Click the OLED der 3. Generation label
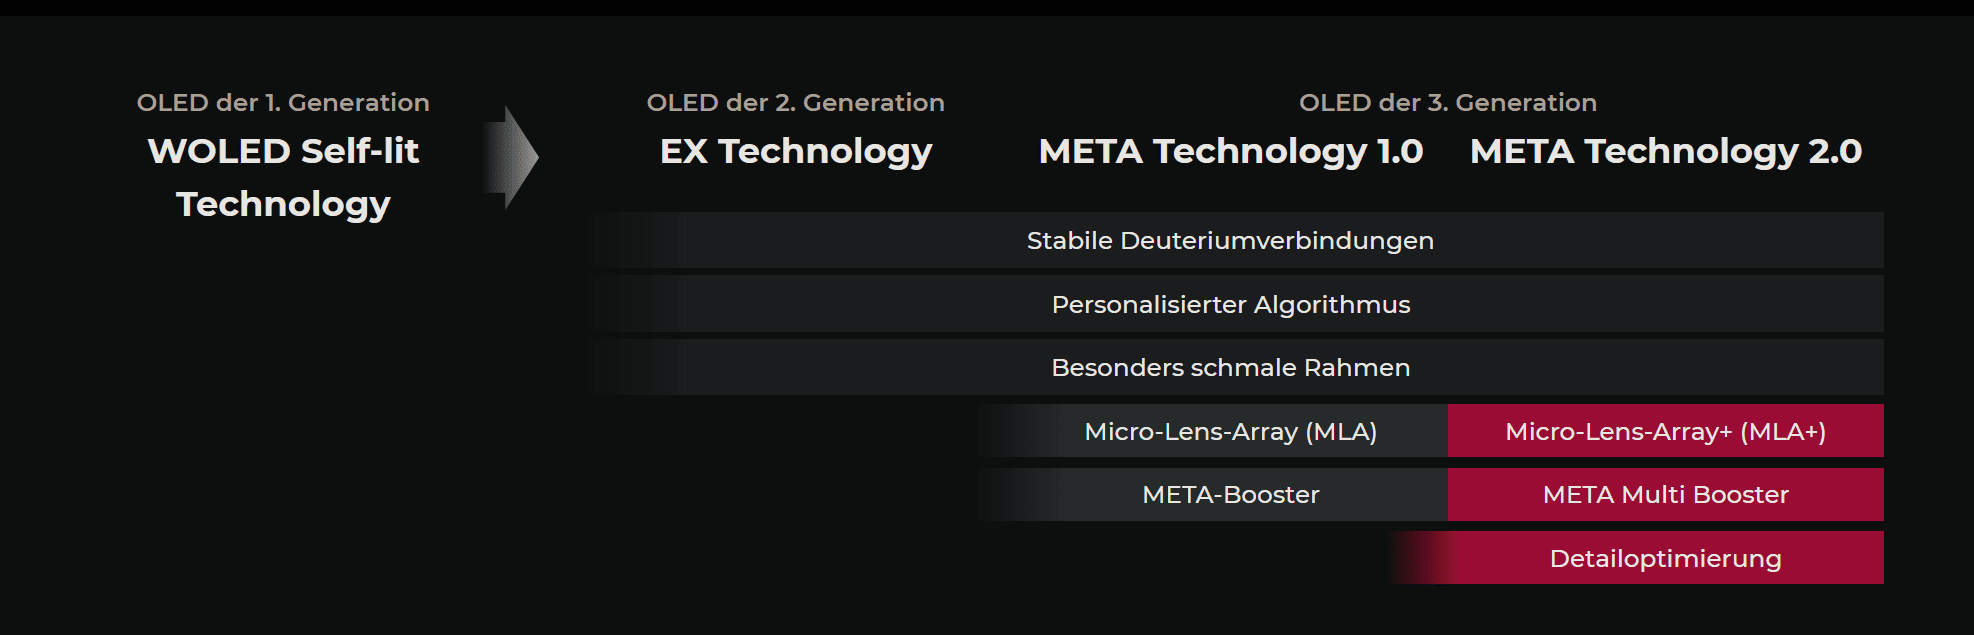Image resolution: width=1974 pixels, height=635 pixels. [1448, 103]
